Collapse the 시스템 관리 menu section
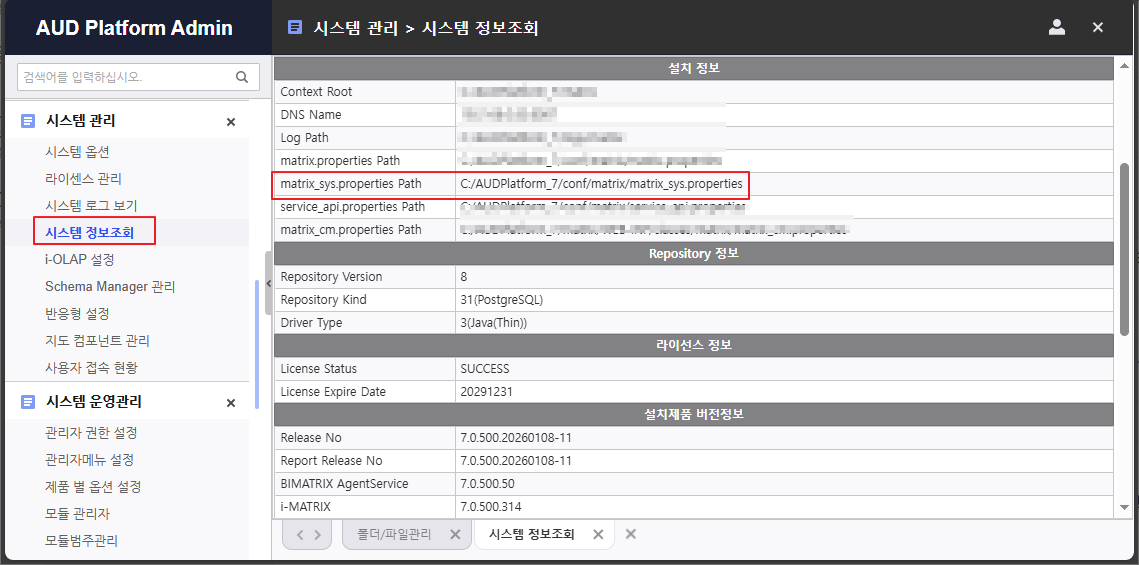The image size is (1139, 565). pyautogui.click(x=231, y=122)
